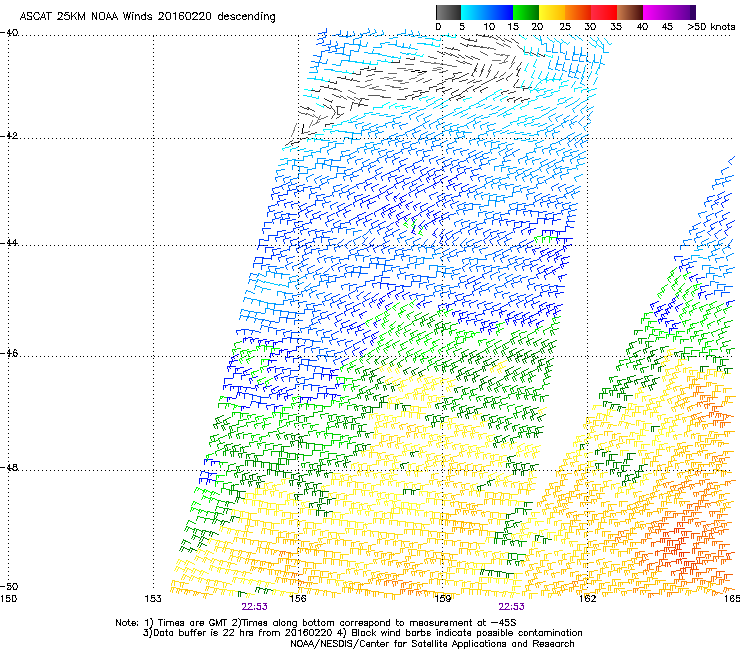The image size is (740, 650).
Task: Click the red 30-35 knots legend swatch
Action: tap(604, 12)
